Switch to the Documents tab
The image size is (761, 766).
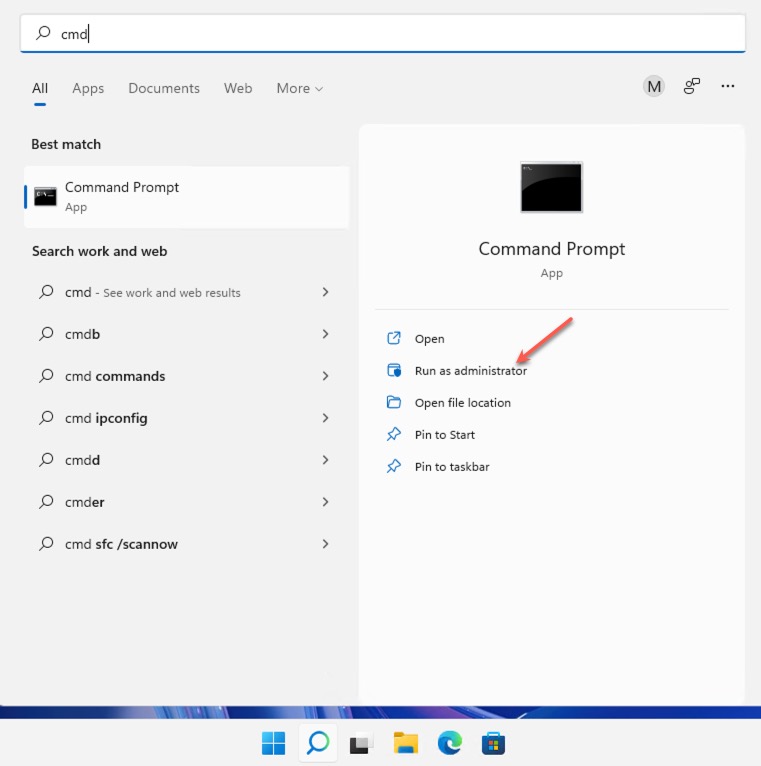click(x=164, y=88)
